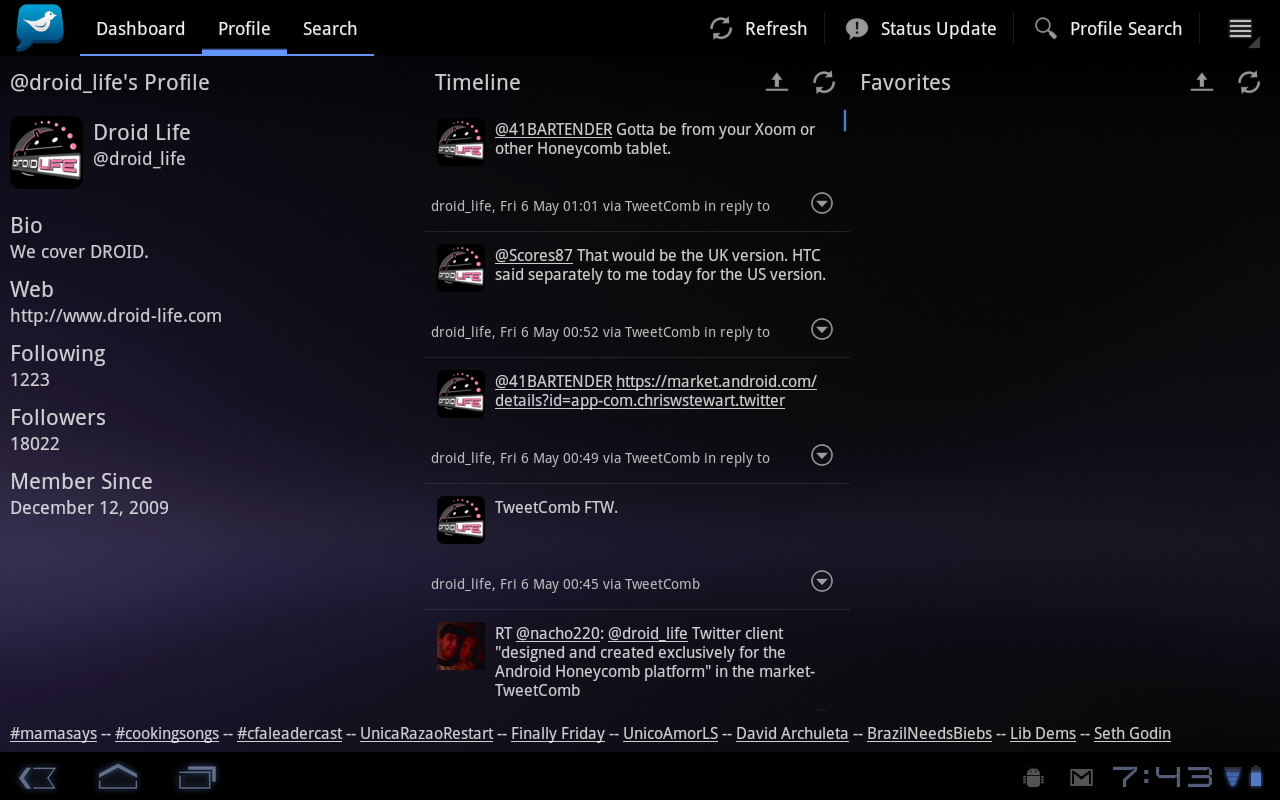Tap avatar on TweetComb FTW tweet
The height and width of the screenshot is (800, 1280).
point(461,520)
